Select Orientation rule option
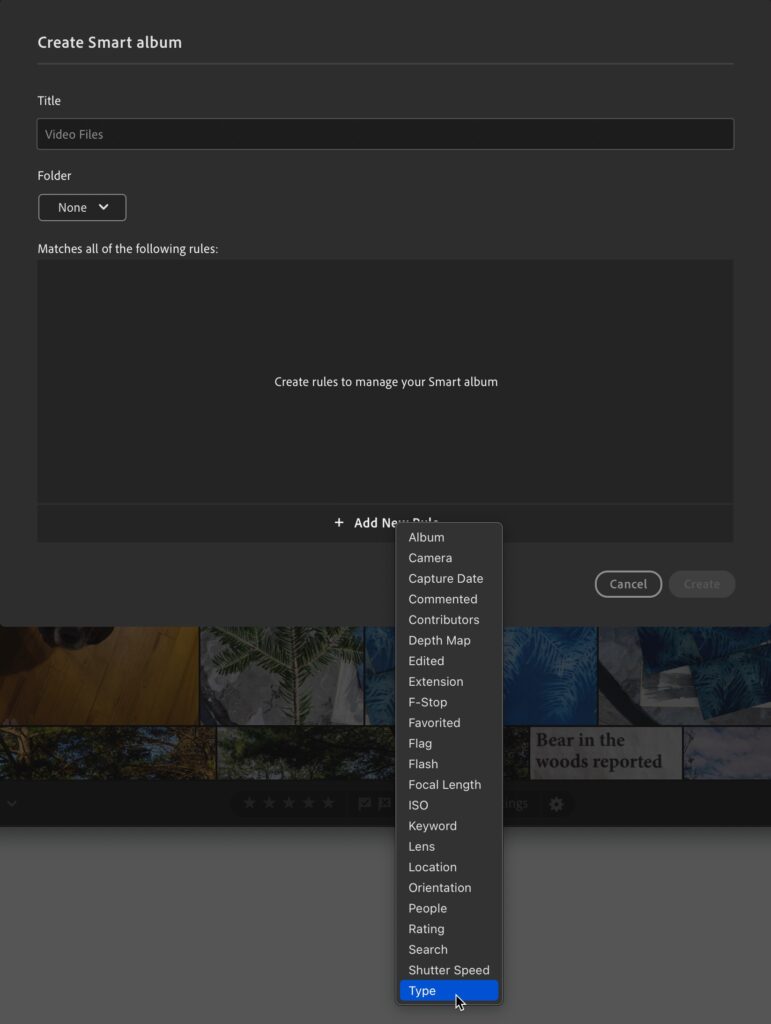This screenshot has height=1024, width=771. 448,888
